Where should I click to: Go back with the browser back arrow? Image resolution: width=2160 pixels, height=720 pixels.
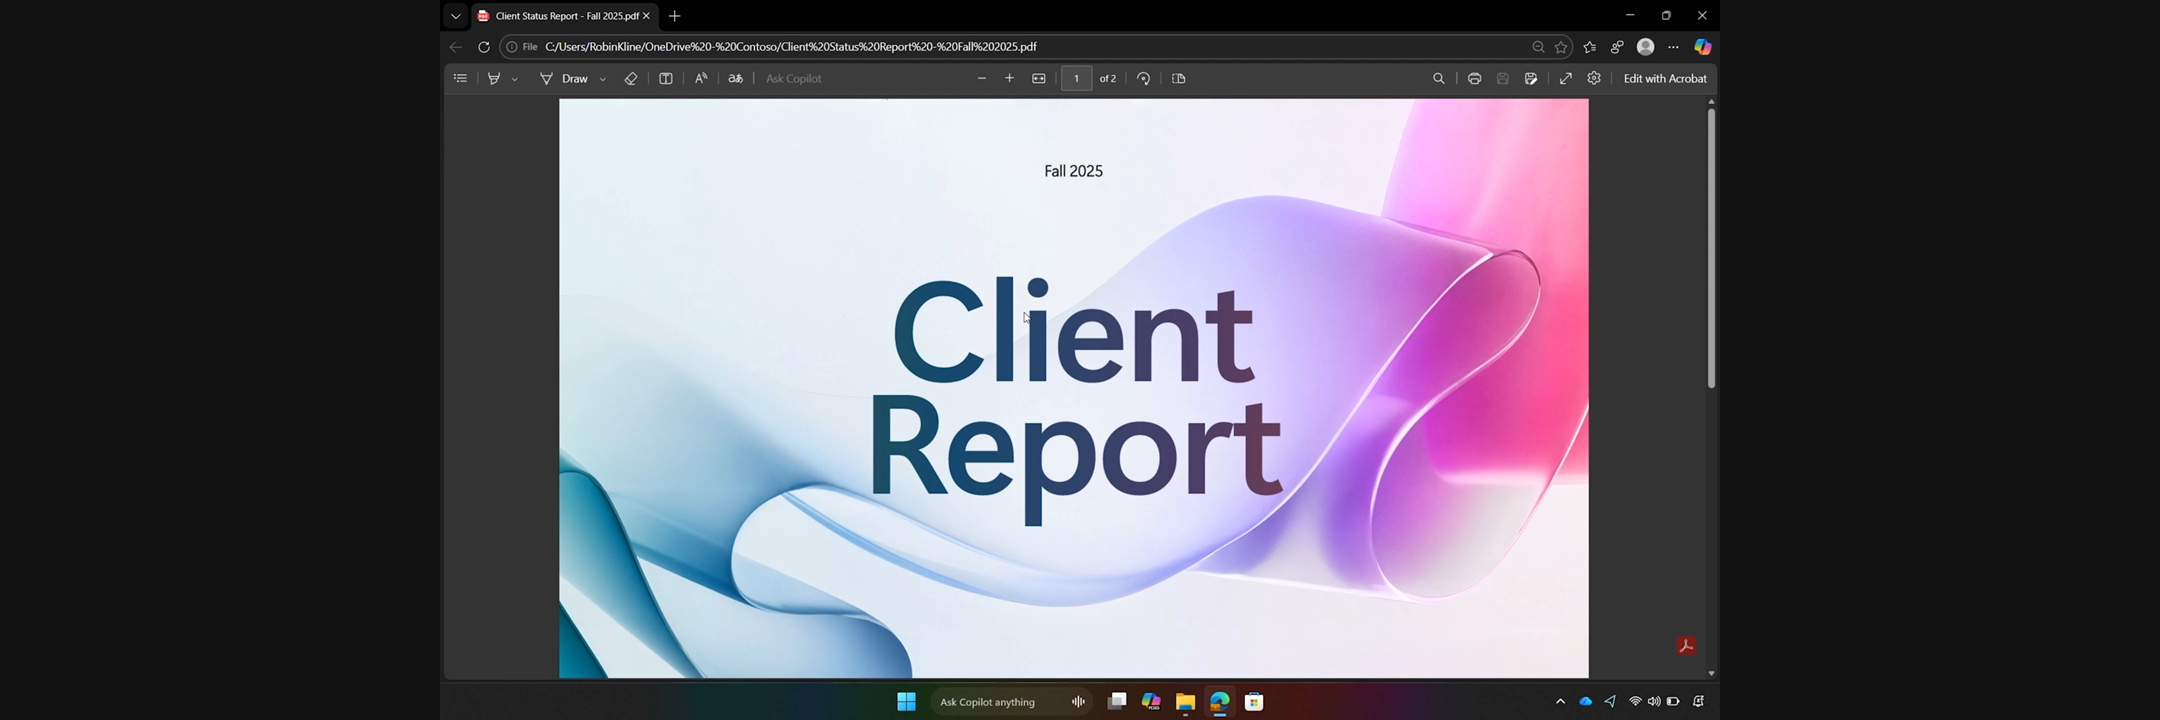pos(456,47)
